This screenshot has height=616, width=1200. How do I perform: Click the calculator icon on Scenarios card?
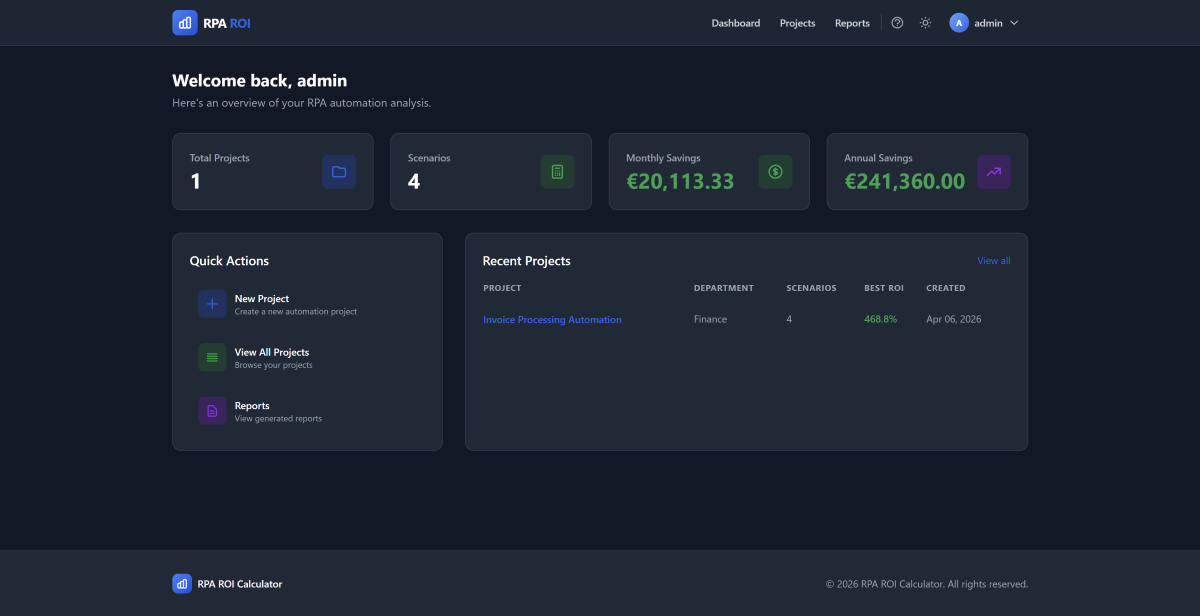click(557, 171)
